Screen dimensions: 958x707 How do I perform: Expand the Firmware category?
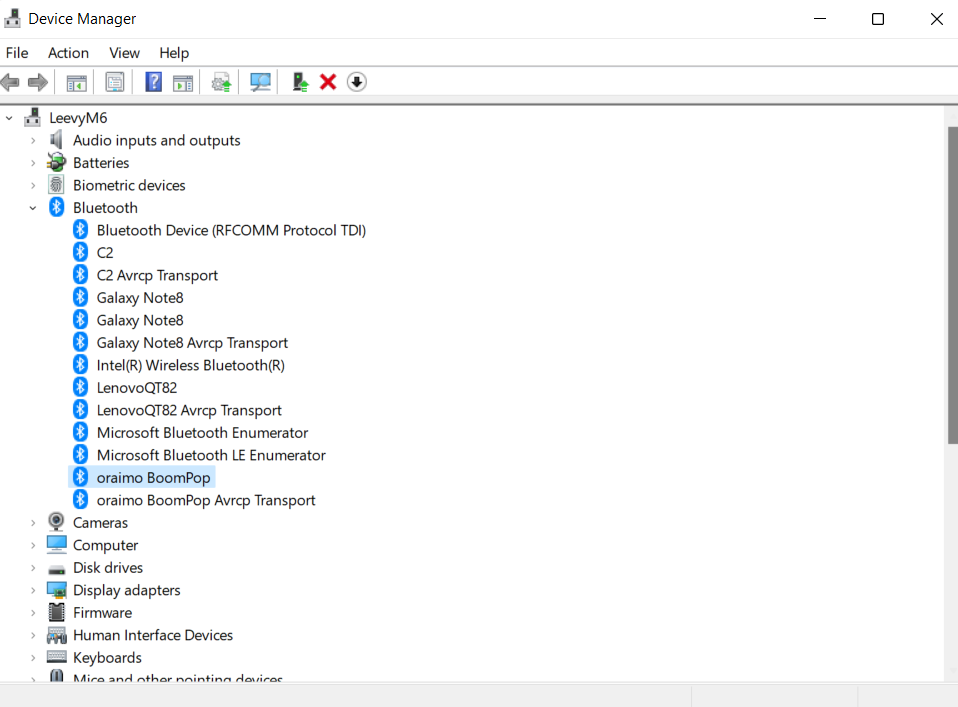(33, 613)
